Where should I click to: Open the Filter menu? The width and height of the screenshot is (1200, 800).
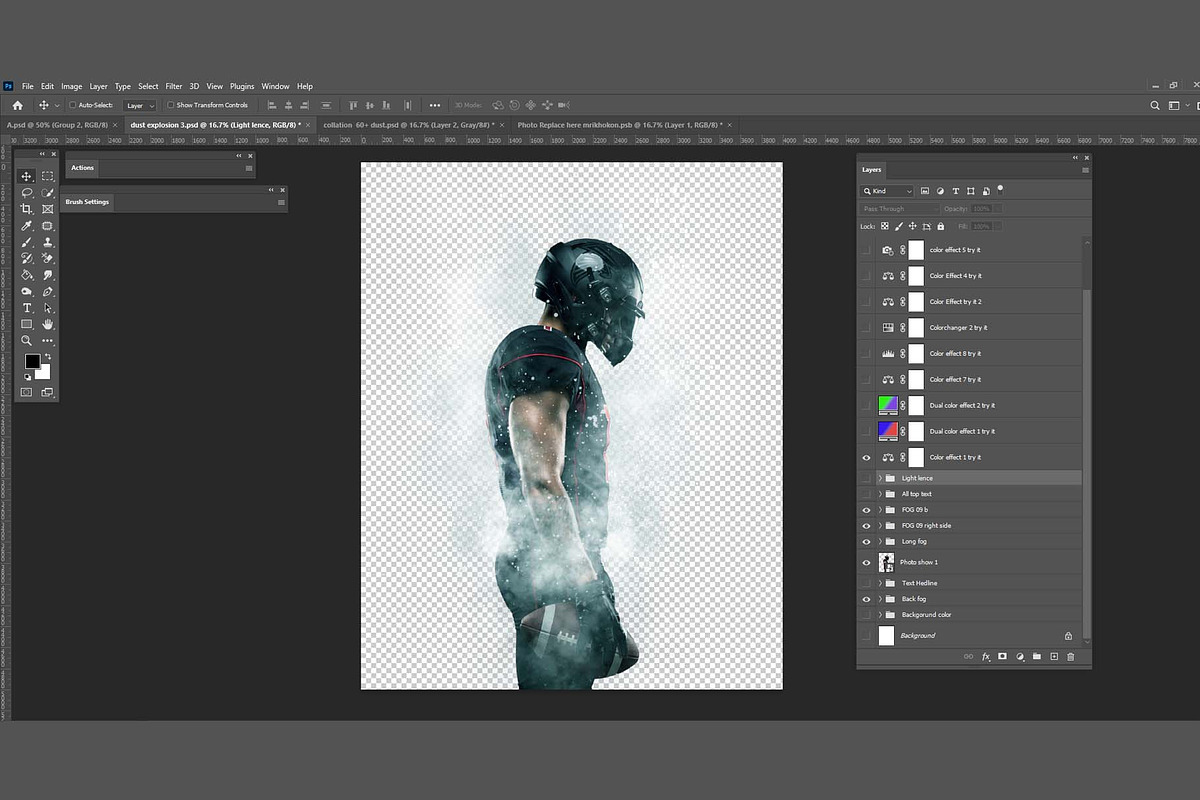pos(174,87)
